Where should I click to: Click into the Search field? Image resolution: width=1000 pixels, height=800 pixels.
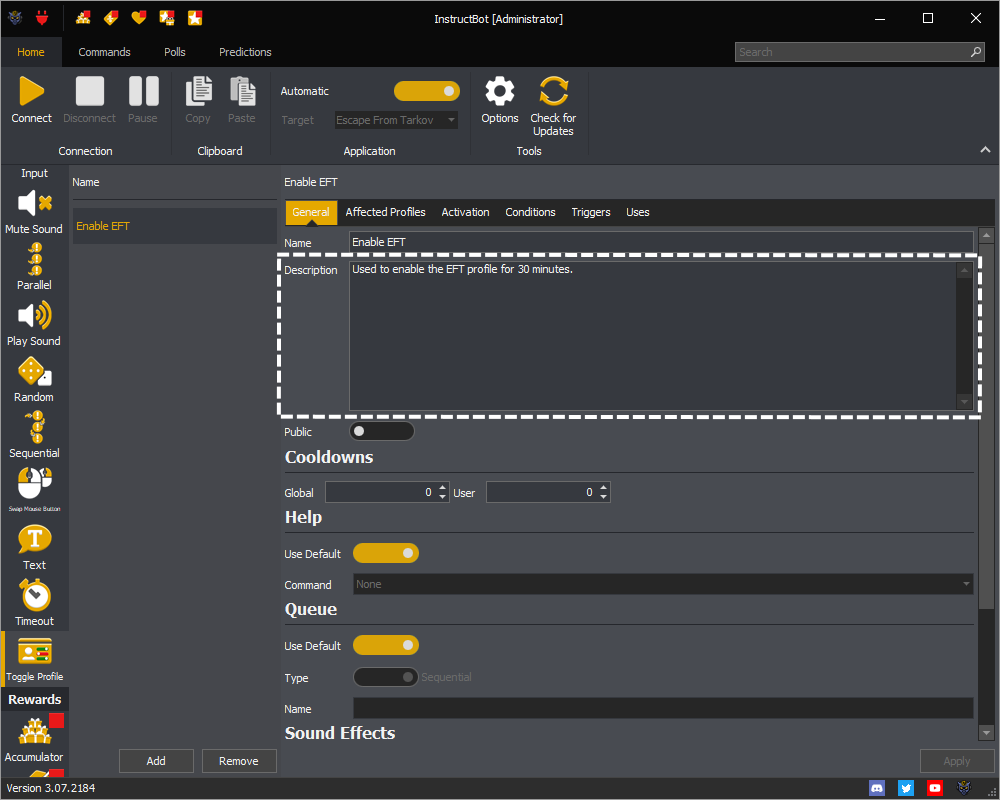(x=850, y=52)
